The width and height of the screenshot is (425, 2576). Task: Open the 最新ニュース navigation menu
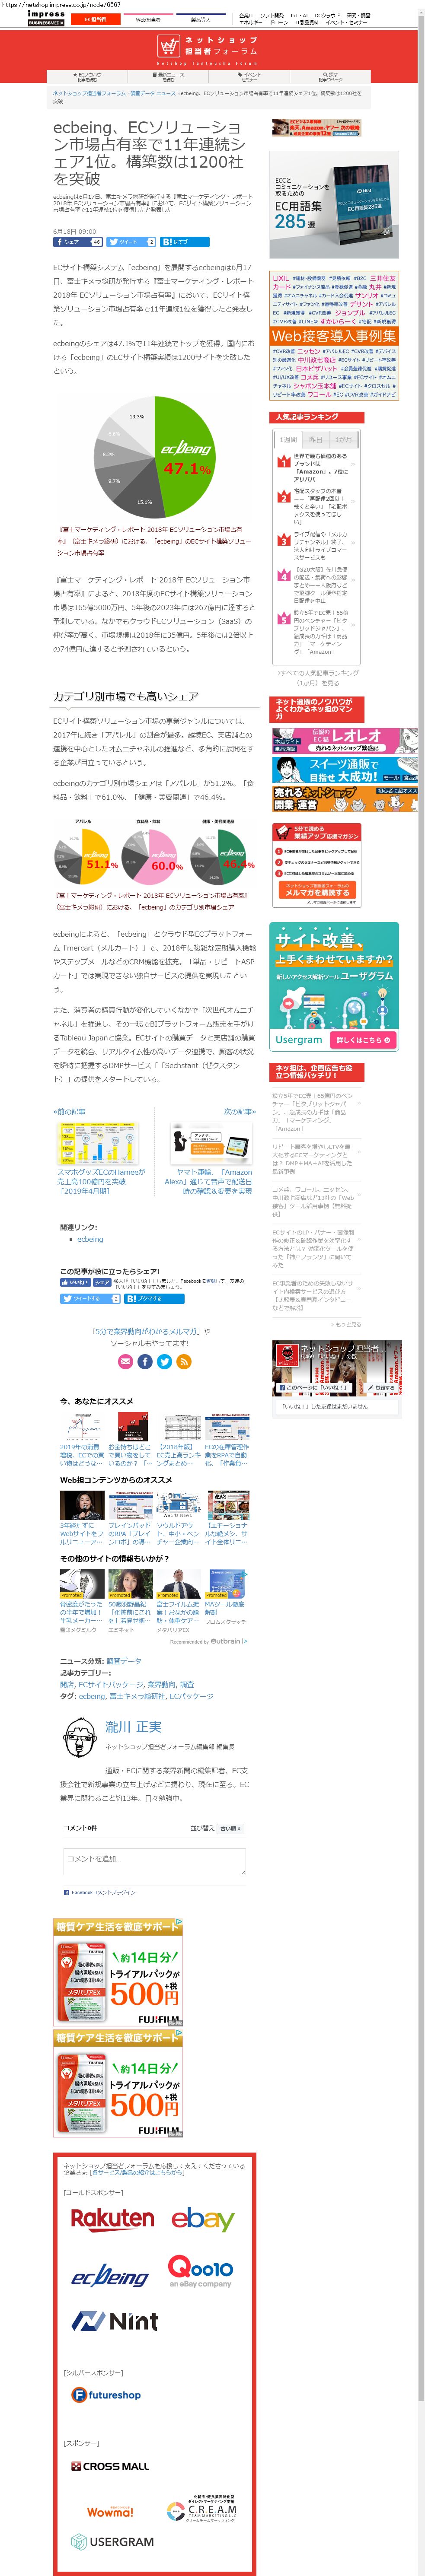[169, 77]
